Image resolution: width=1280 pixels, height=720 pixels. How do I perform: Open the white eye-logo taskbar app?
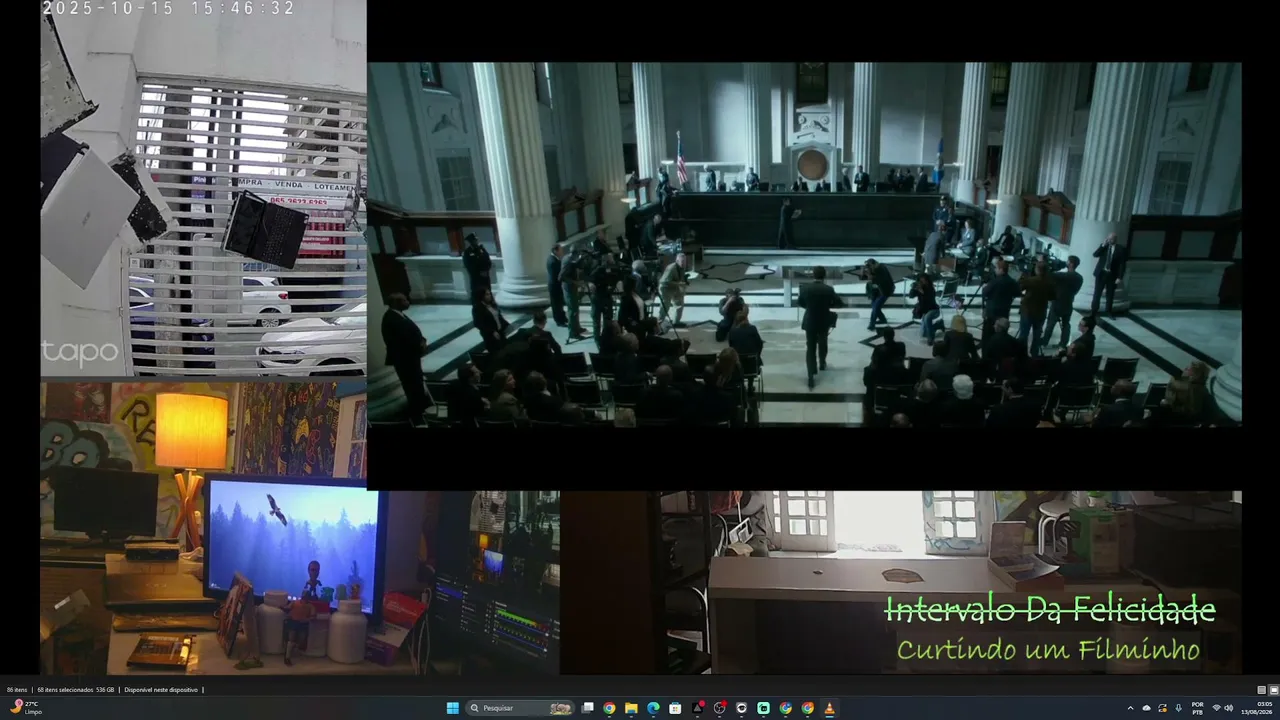[x=741, y=708]
